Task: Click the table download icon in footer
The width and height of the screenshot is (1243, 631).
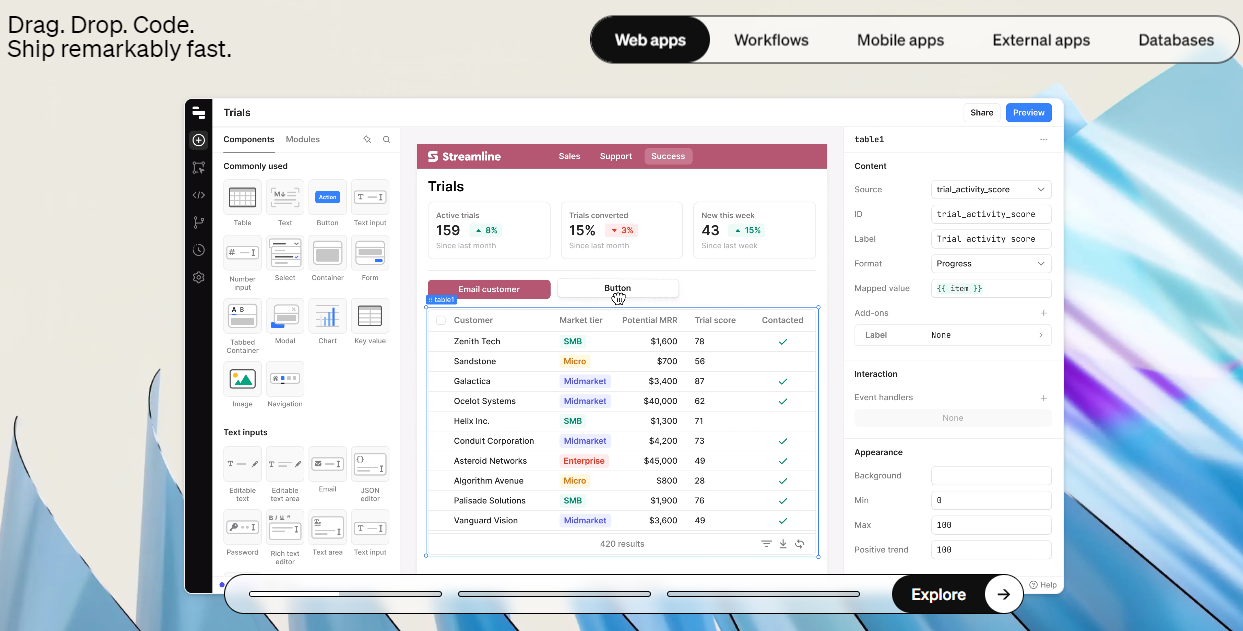Action: (783, 544)
